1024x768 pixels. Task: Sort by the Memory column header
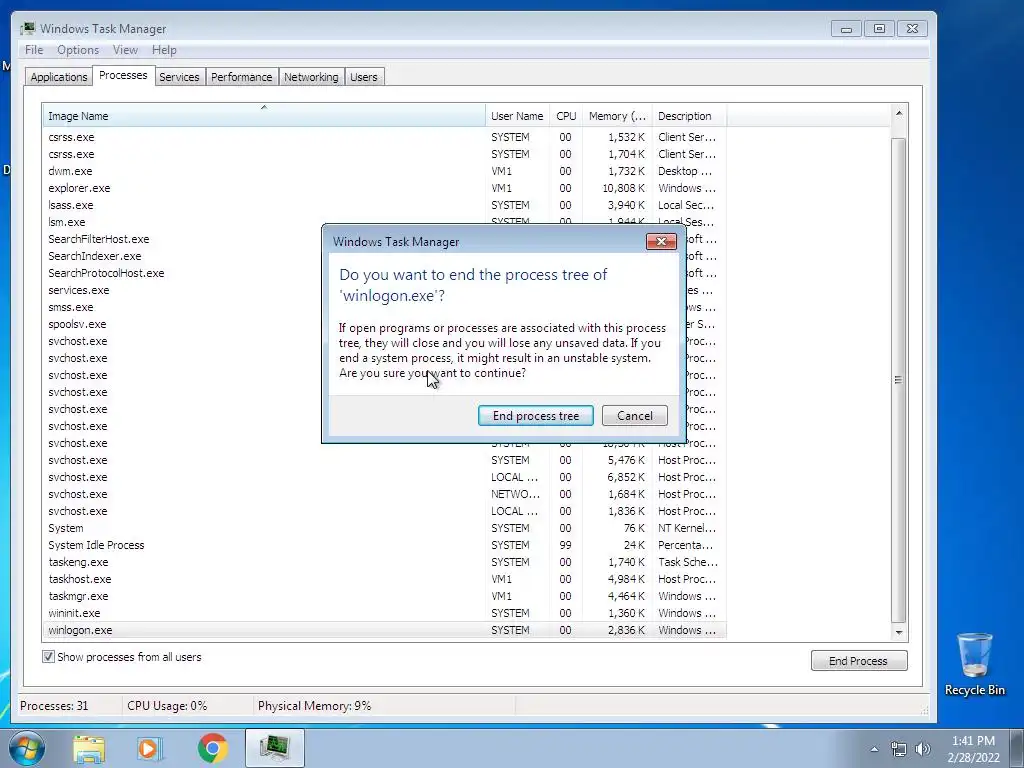[617, 116]
